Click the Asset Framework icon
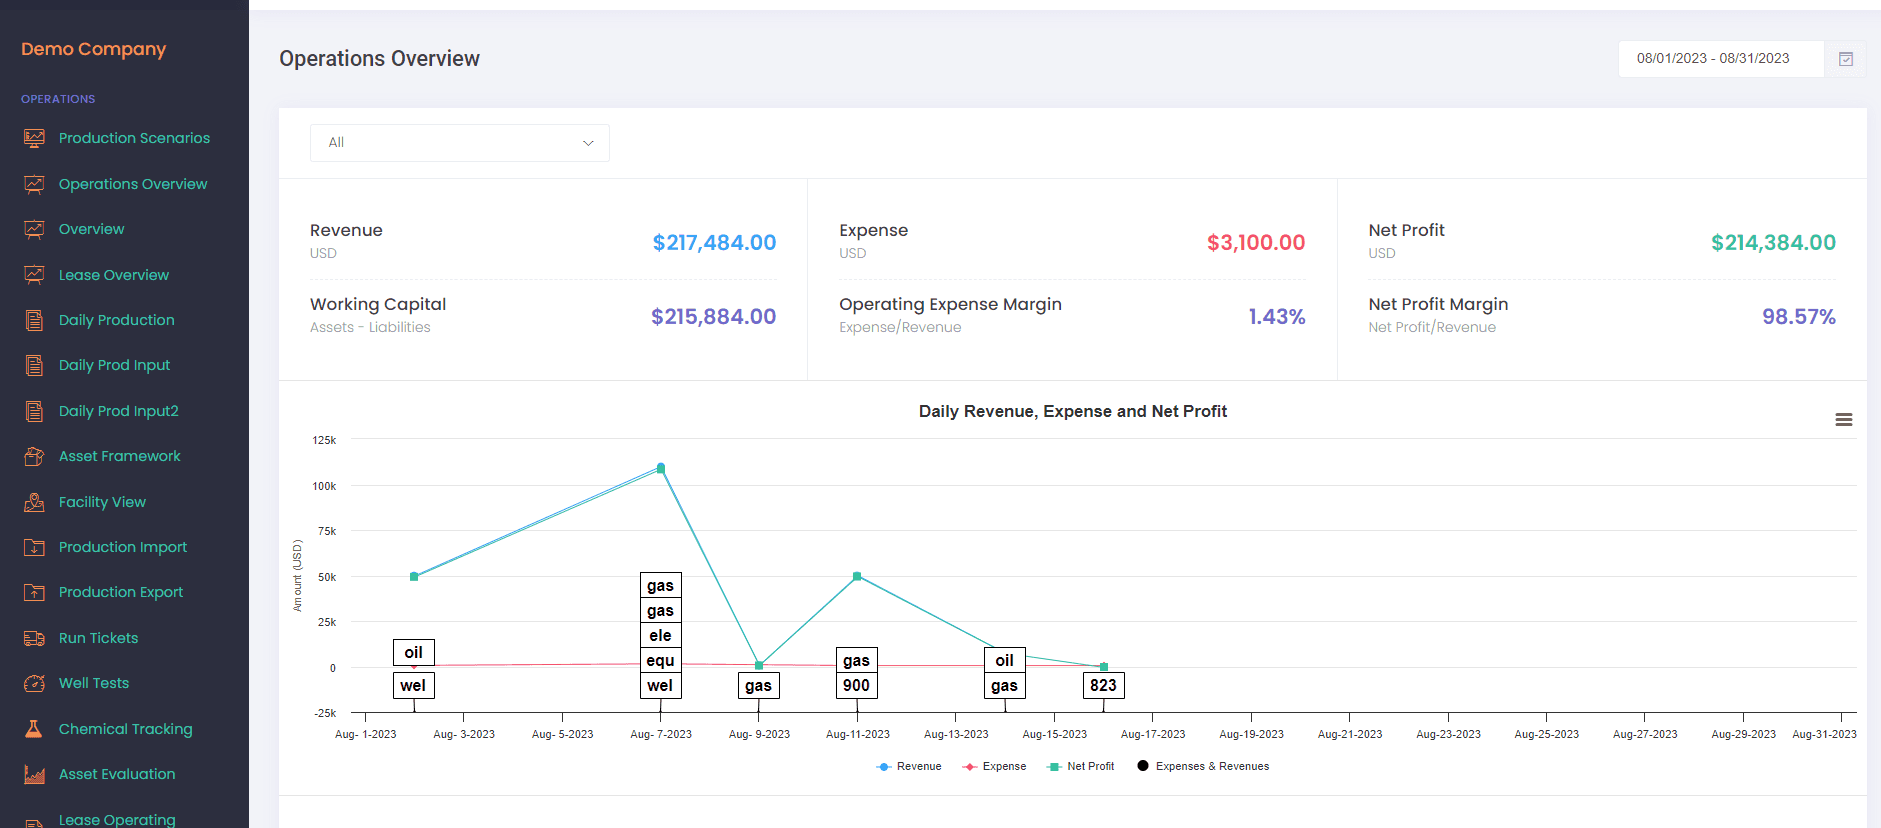This screenshot has width=1881, height=828. tap(34, 456)
